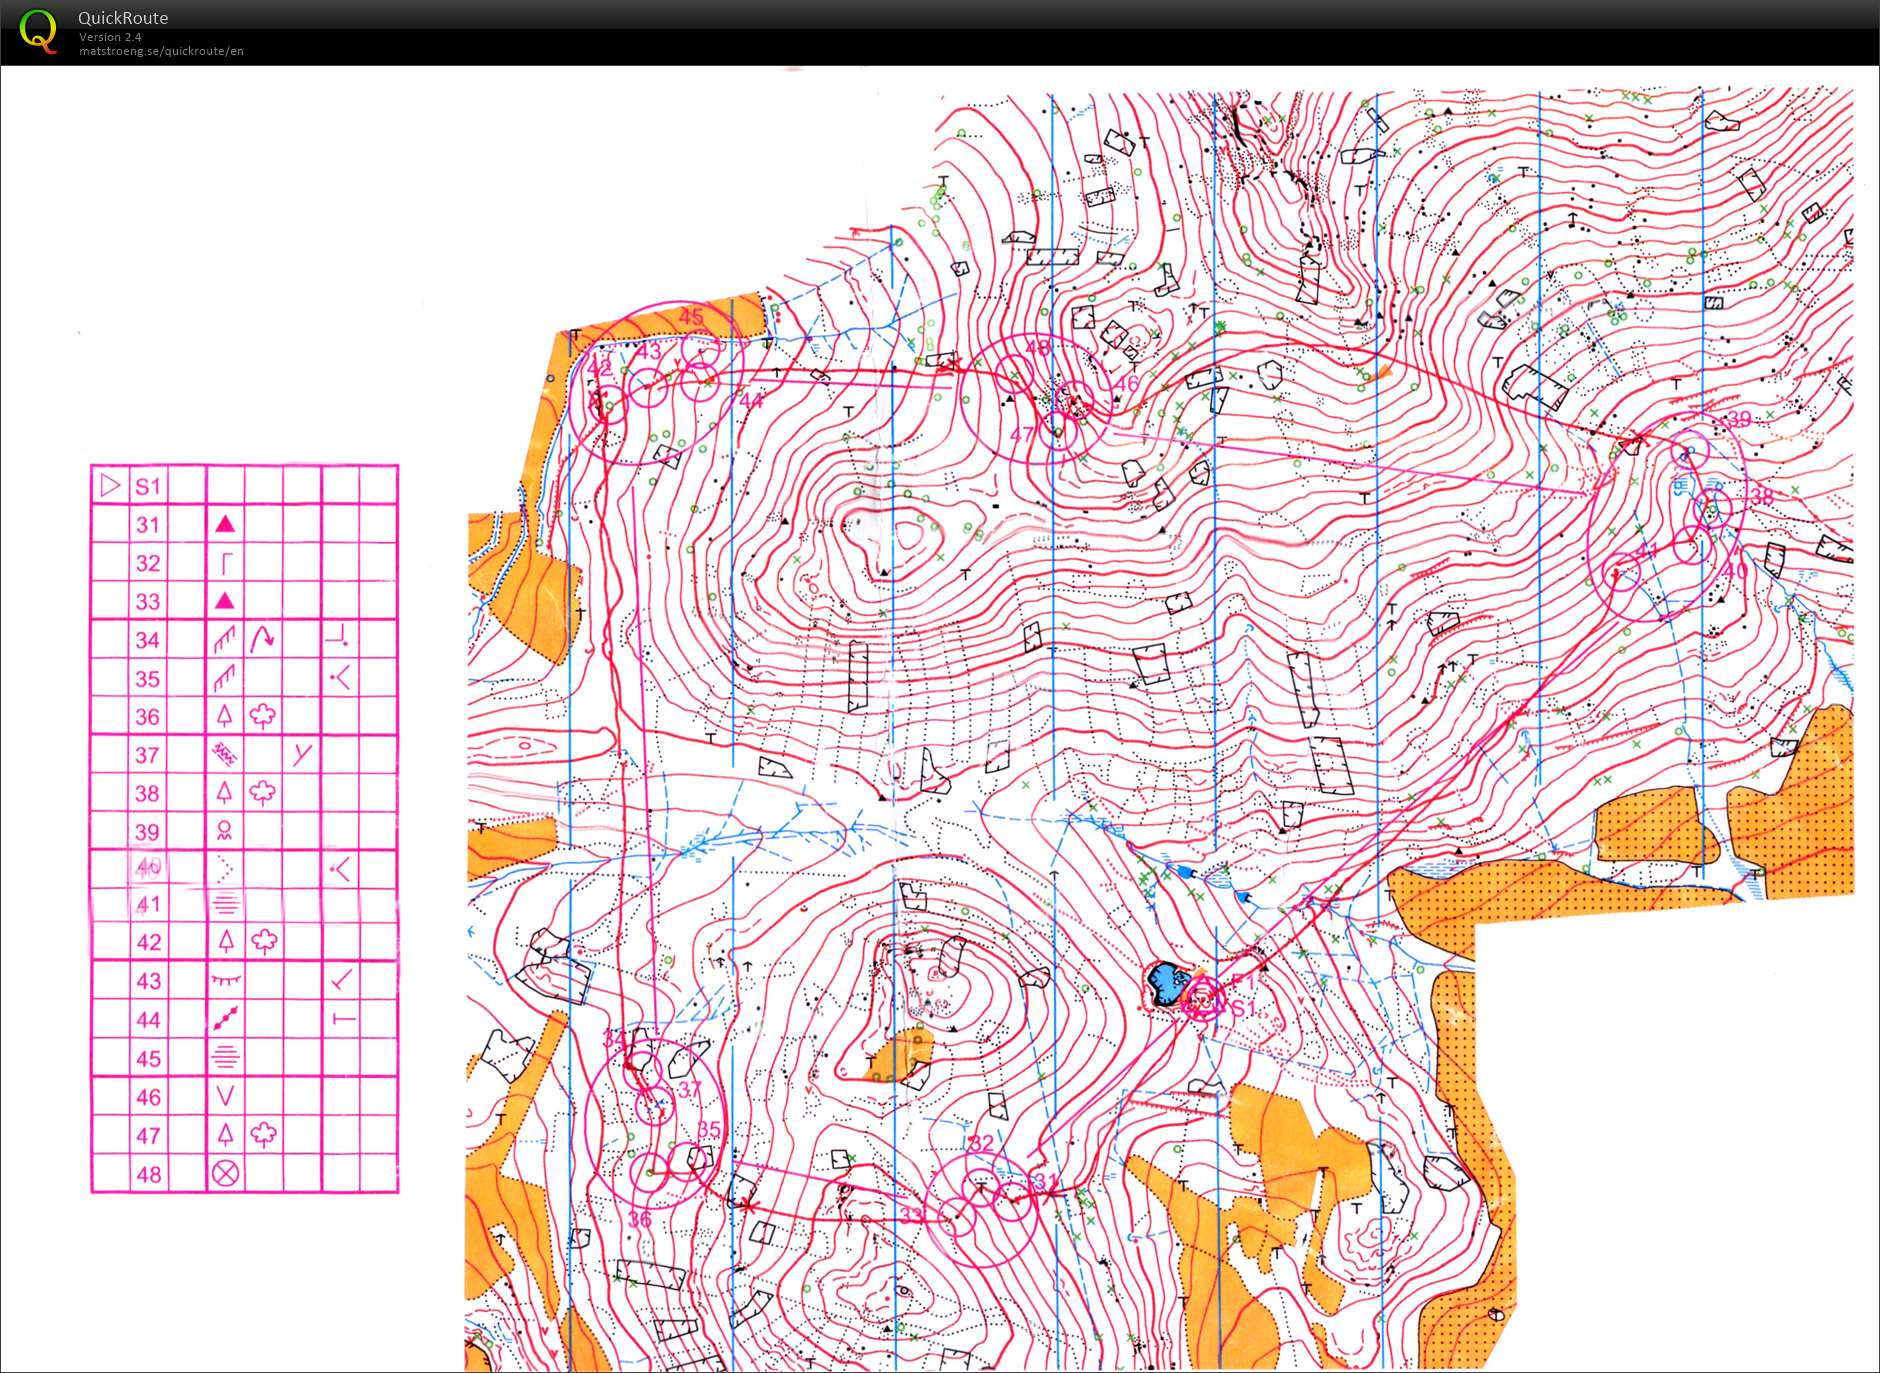Click the control circle for number 42 on map

(607, 405)
